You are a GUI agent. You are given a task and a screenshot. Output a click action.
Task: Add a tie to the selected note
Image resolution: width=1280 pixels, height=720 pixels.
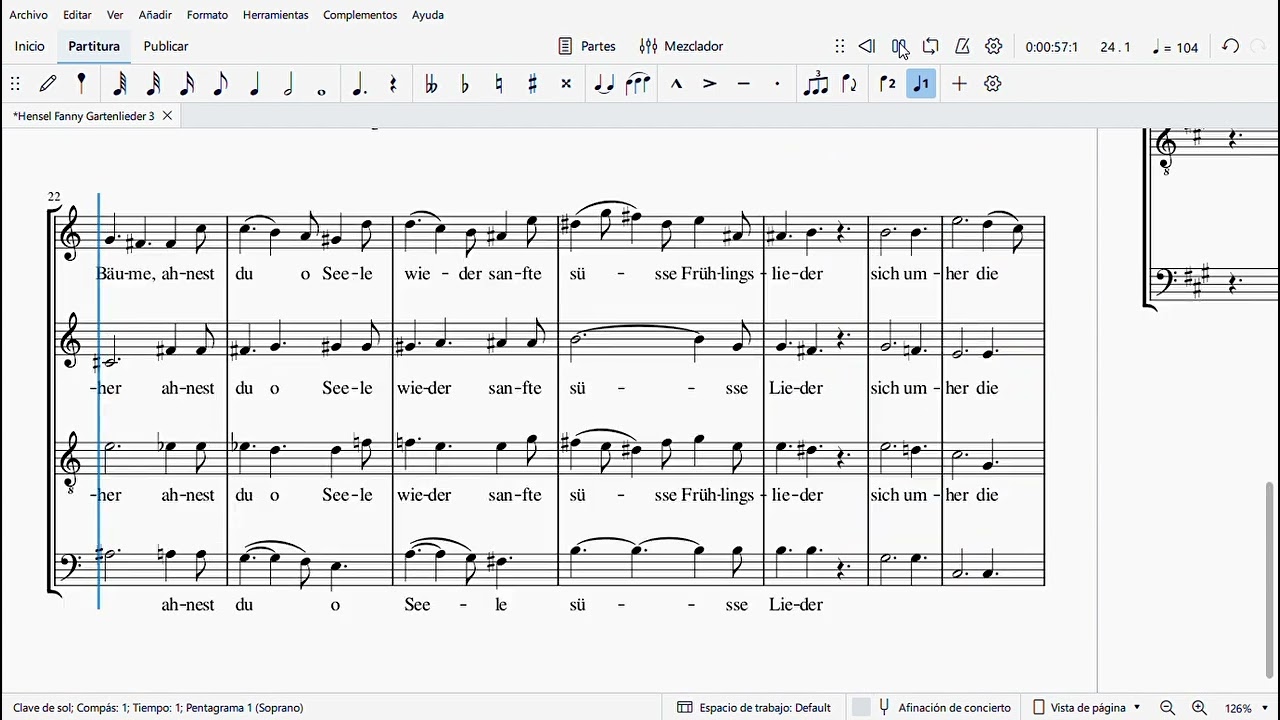(604, 84)
